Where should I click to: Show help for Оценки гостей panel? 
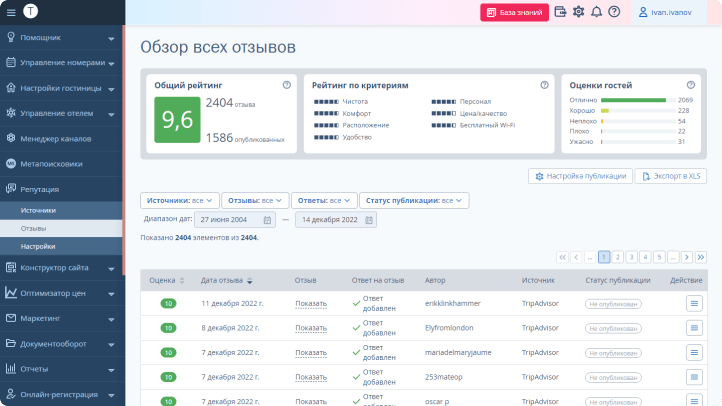coord(691,85)
